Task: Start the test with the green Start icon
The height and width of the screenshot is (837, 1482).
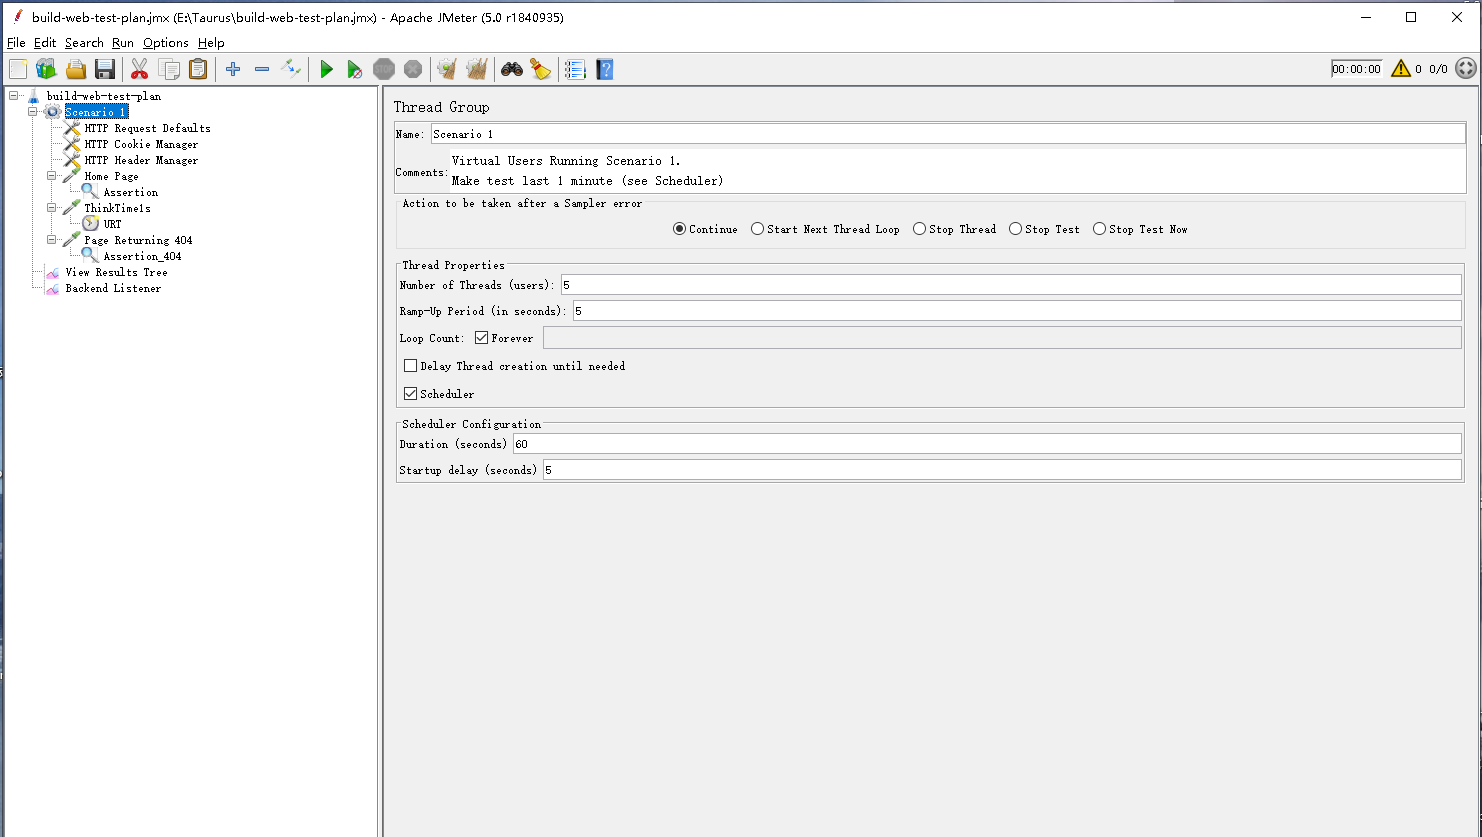Action: pos(326,69)
